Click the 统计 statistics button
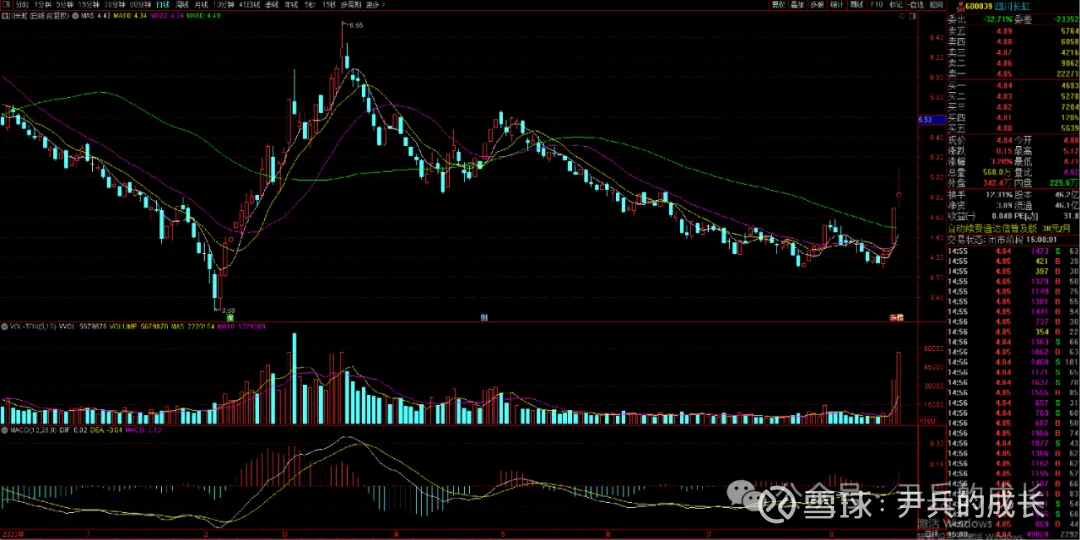 [x=836, y=5]
